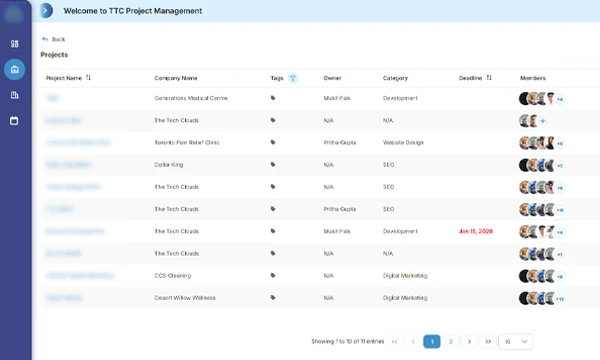
Task: Go back using the Back link
Action: [x=54, y=39]
